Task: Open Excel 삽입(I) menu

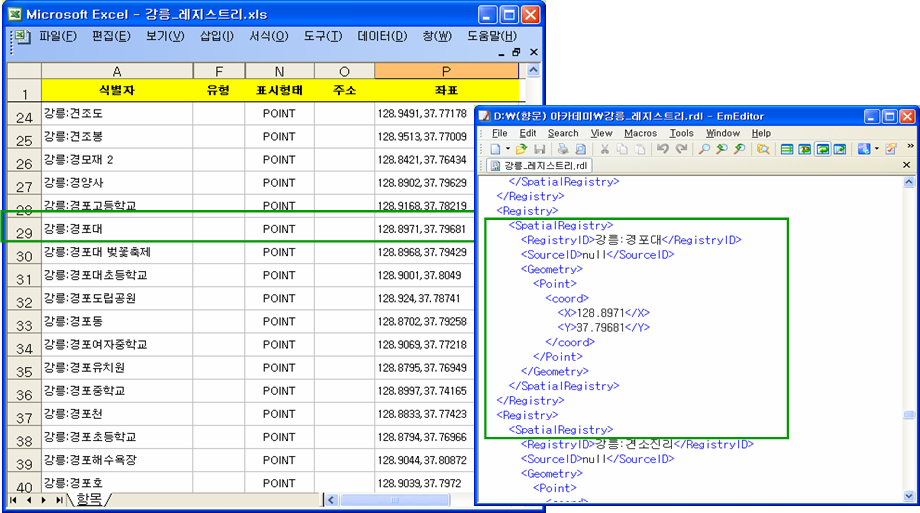Action: [x=217, y=36]
